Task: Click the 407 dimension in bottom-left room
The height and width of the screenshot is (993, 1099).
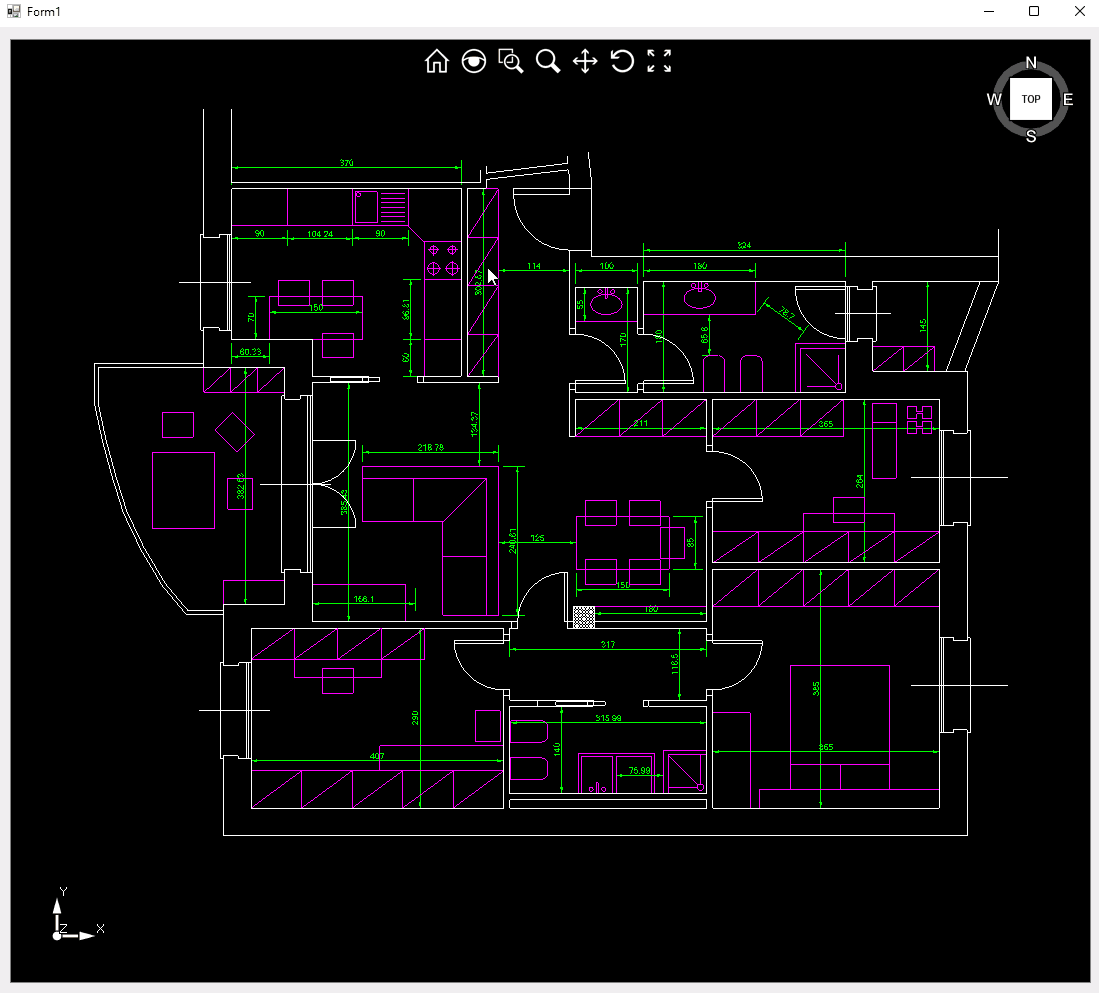Action: click(x=377, y=756)
